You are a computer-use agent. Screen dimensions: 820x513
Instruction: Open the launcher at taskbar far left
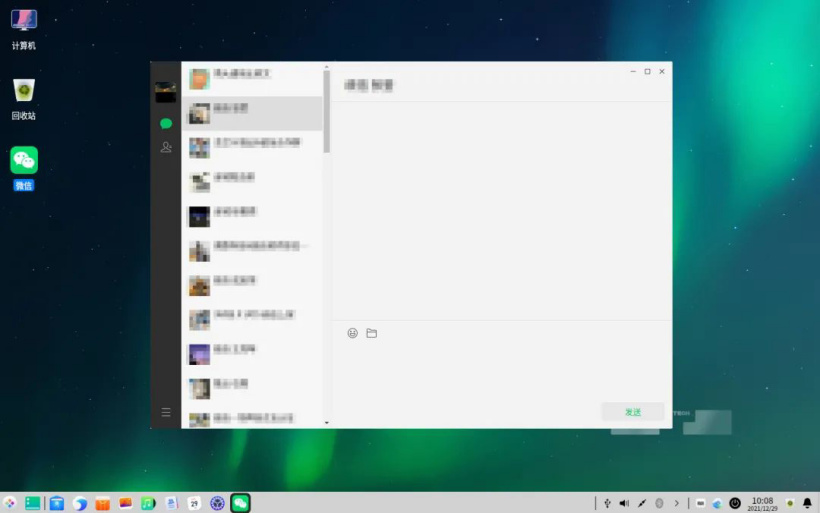click(x=10, y=503)
